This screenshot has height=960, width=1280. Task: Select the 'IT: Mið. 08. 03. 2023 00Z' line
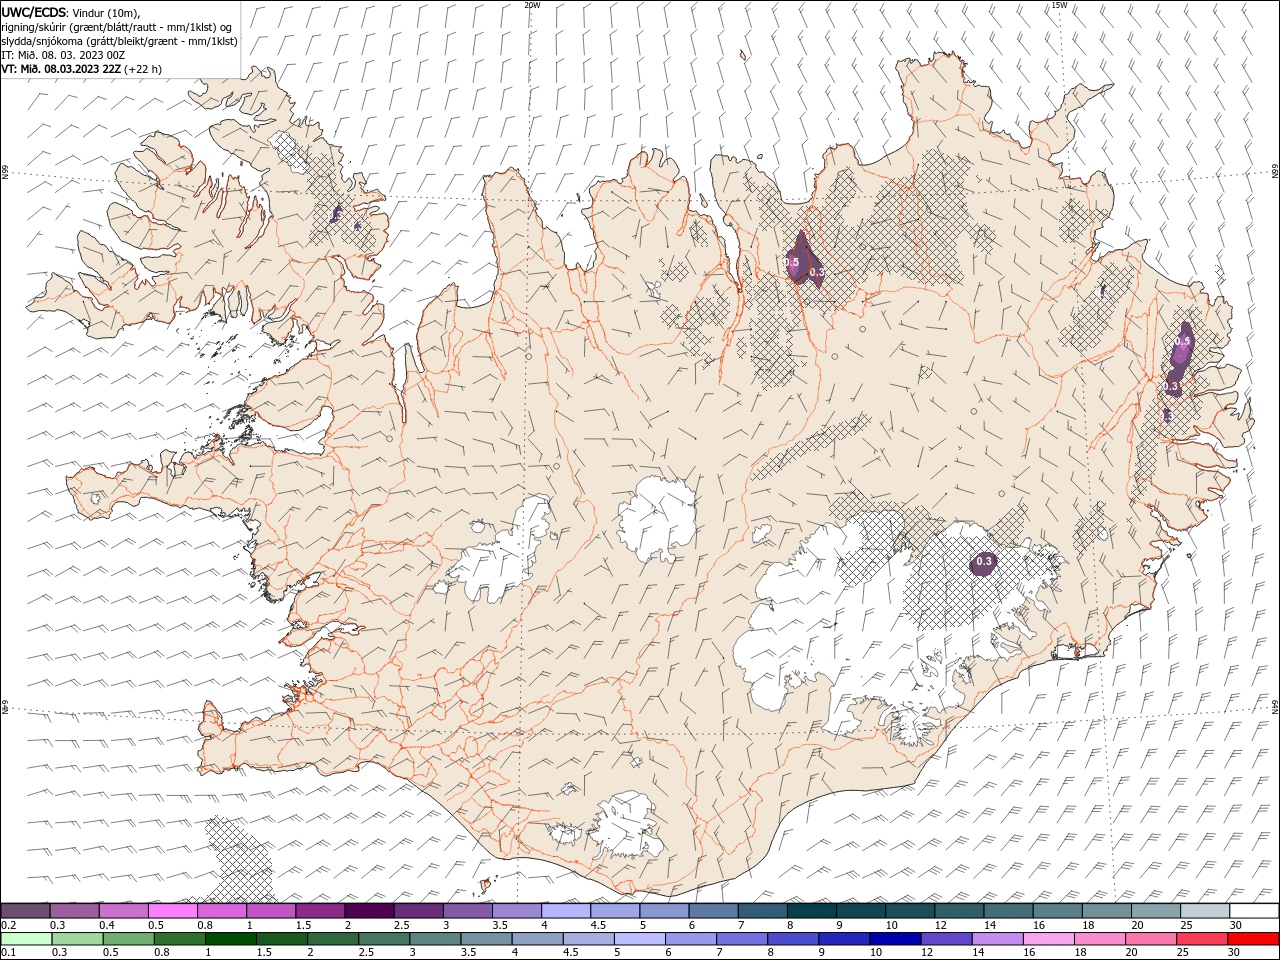pyautogui.click(x=63, y=55)
